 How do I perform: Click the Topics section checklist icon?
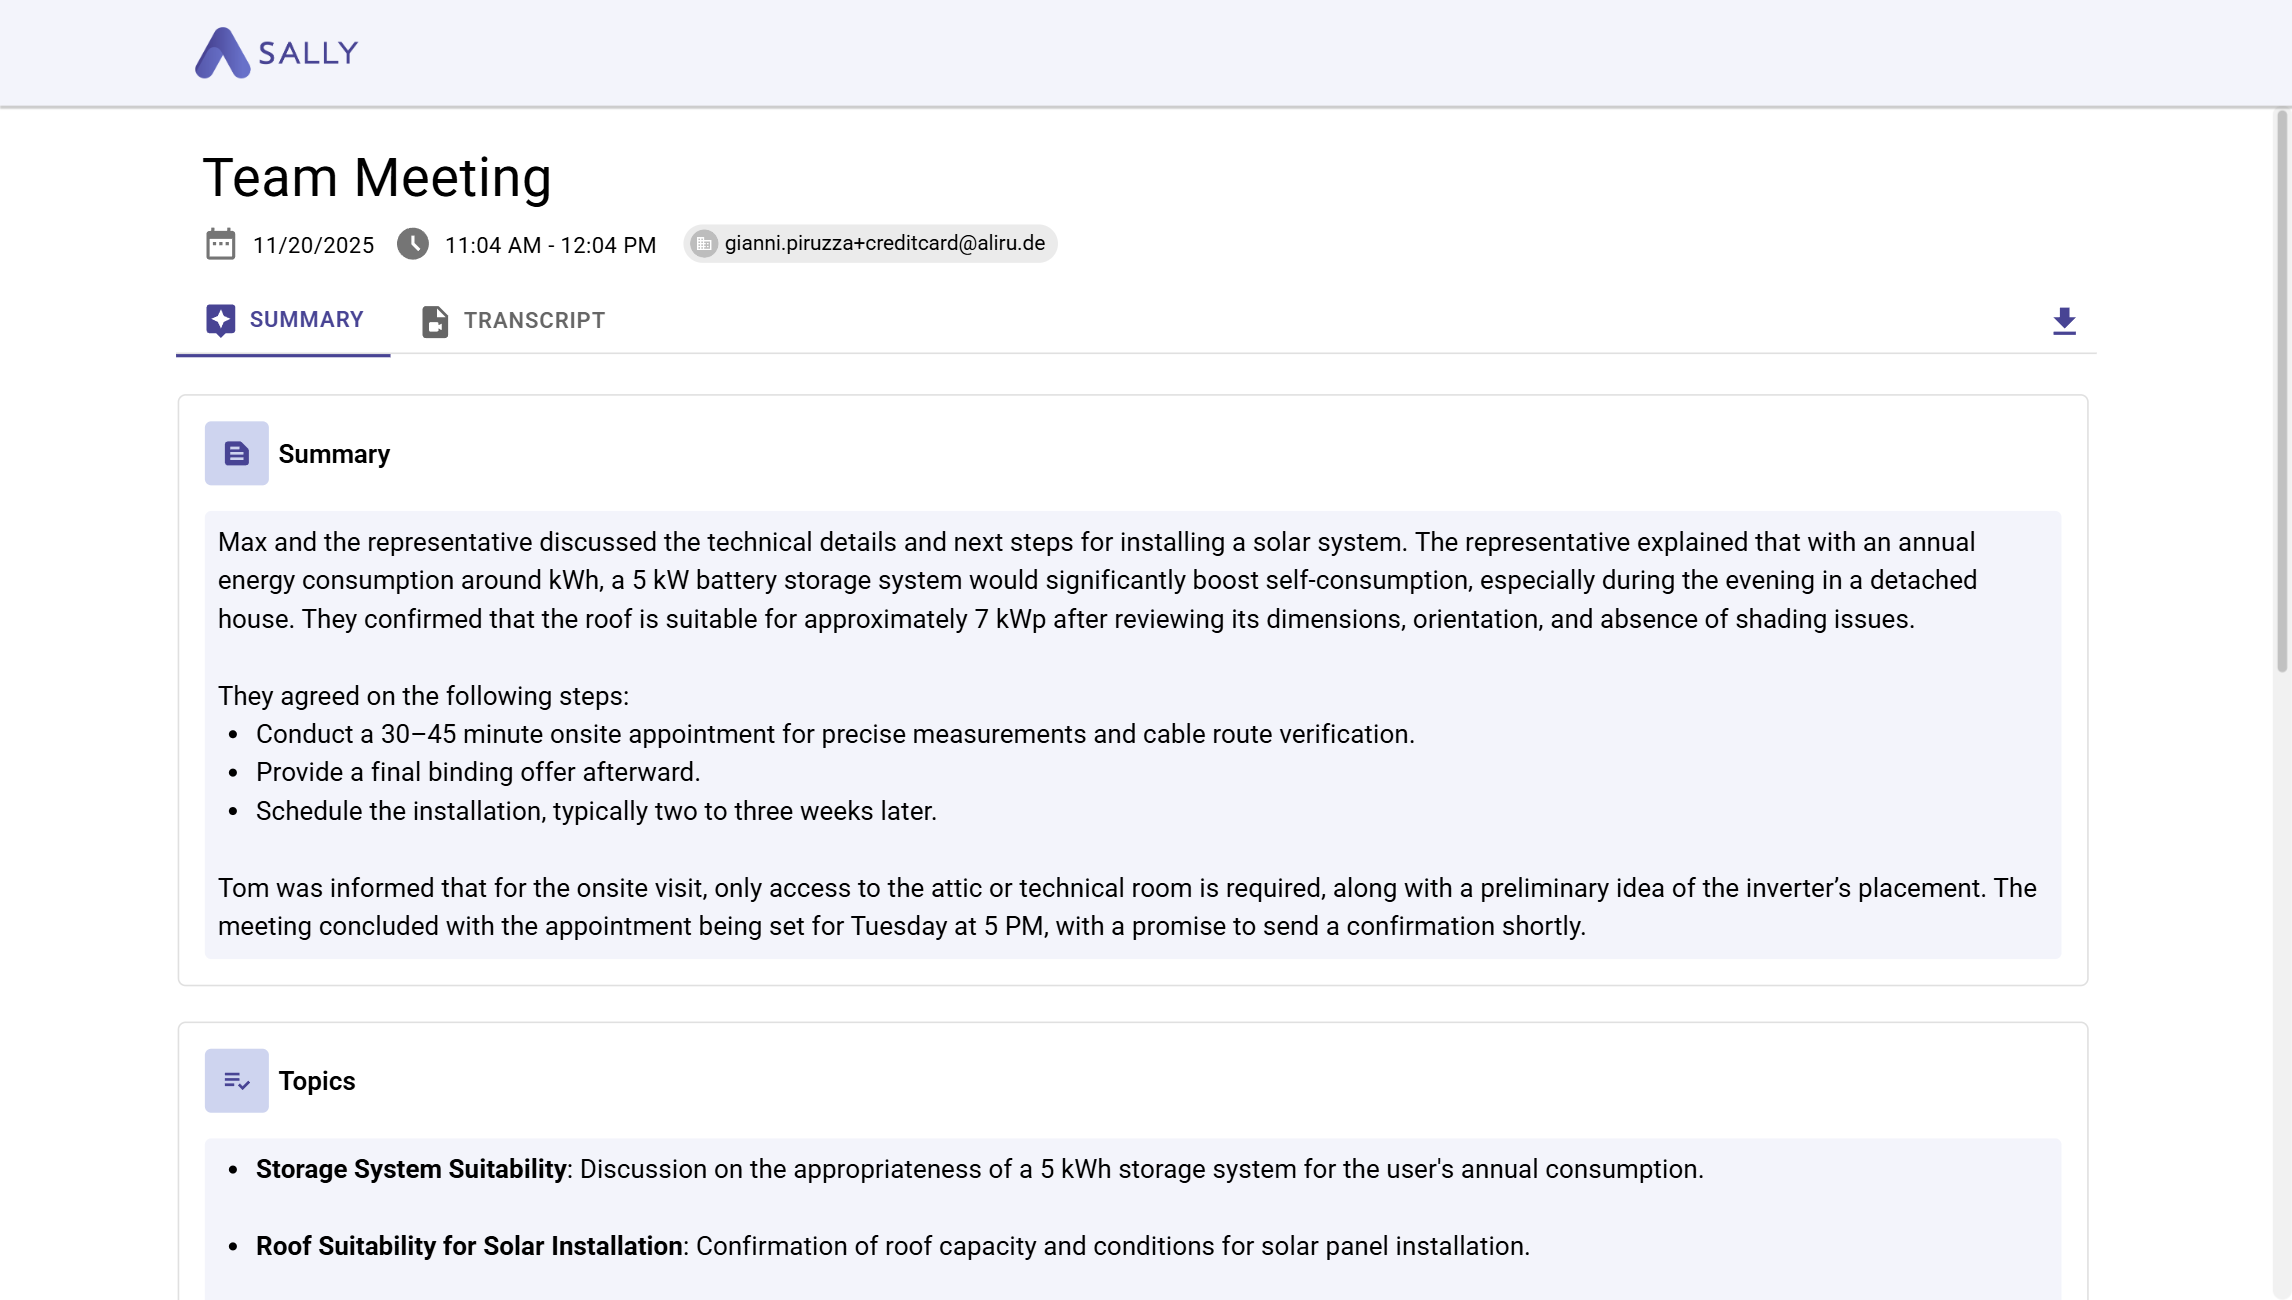pos(236,1081)
